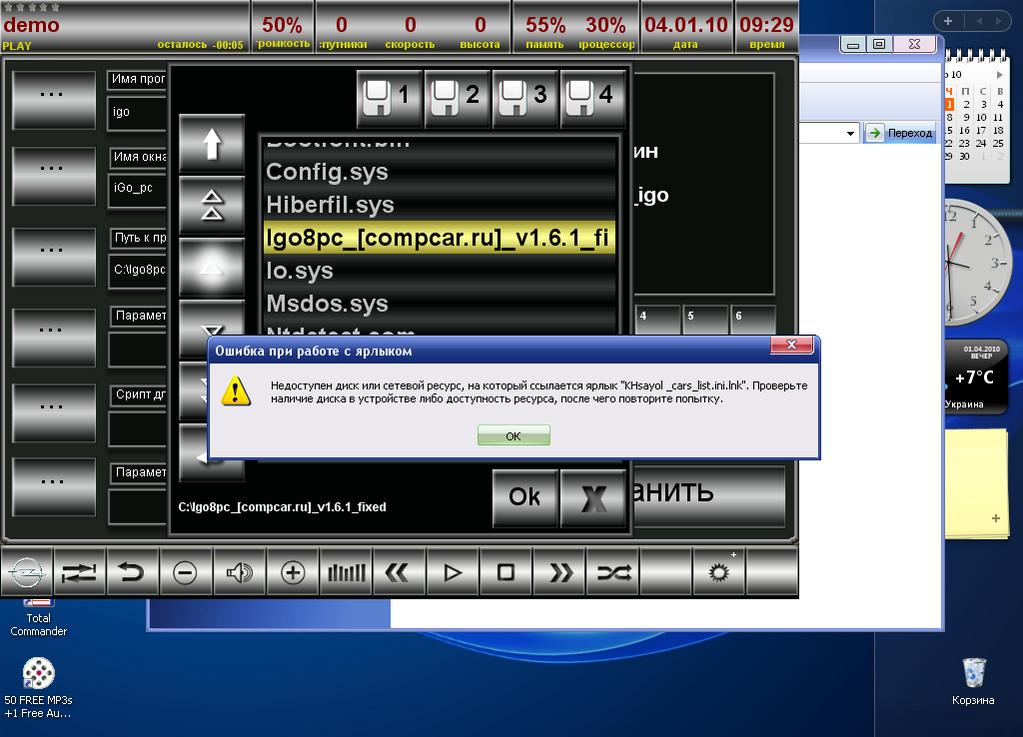Image resolution: width=1023 pixels, height=737 pixels.
Task: Click the double up arrow page button
Action: (x=212, y=206)
